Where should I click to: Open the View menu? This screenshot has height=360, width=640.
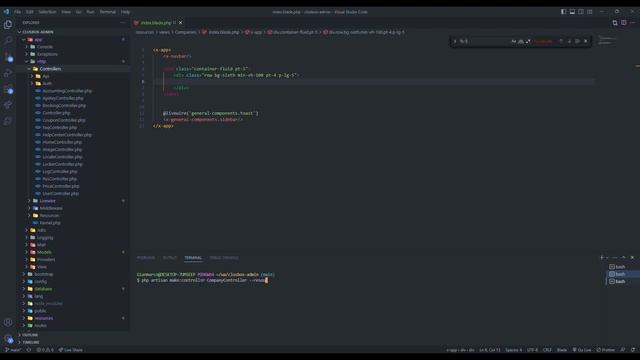66,12
